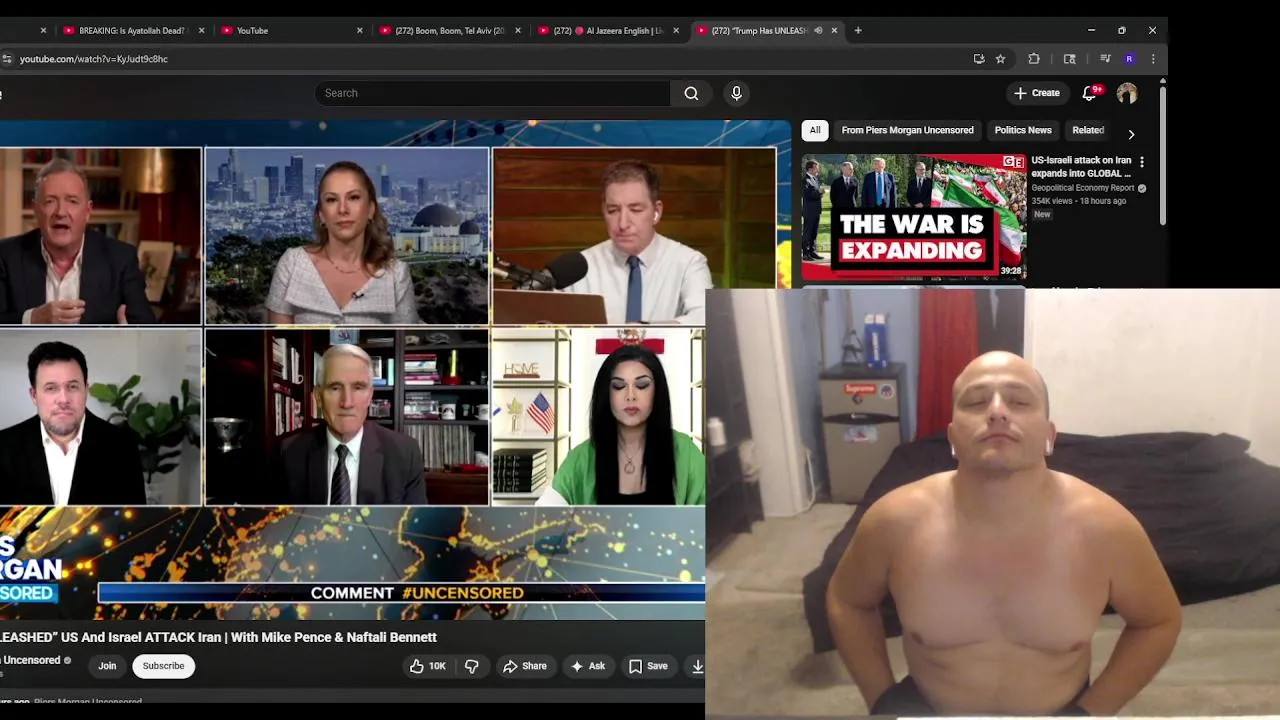
Task: Click the YouTube page scrollbar
Action: coord(1162,158)
